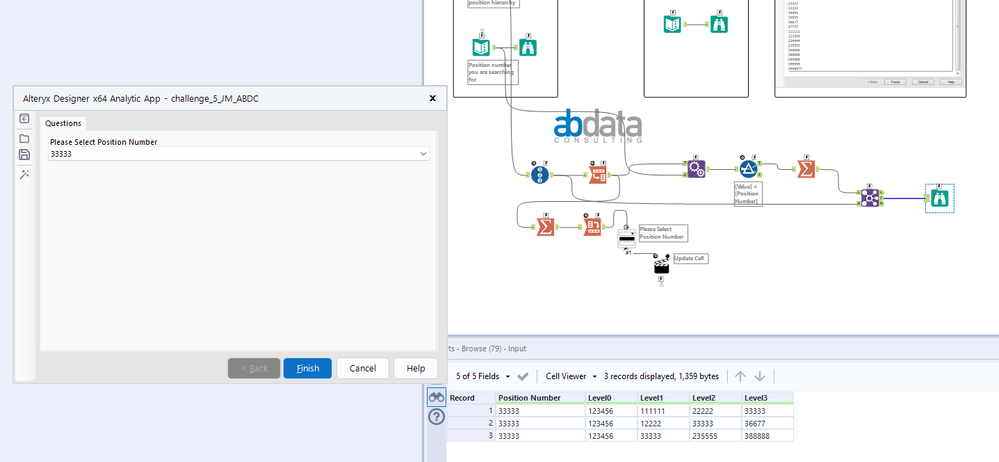Click the Cancel button
Viewport: 999px width, 462px height.
click(x=363, y=368)
